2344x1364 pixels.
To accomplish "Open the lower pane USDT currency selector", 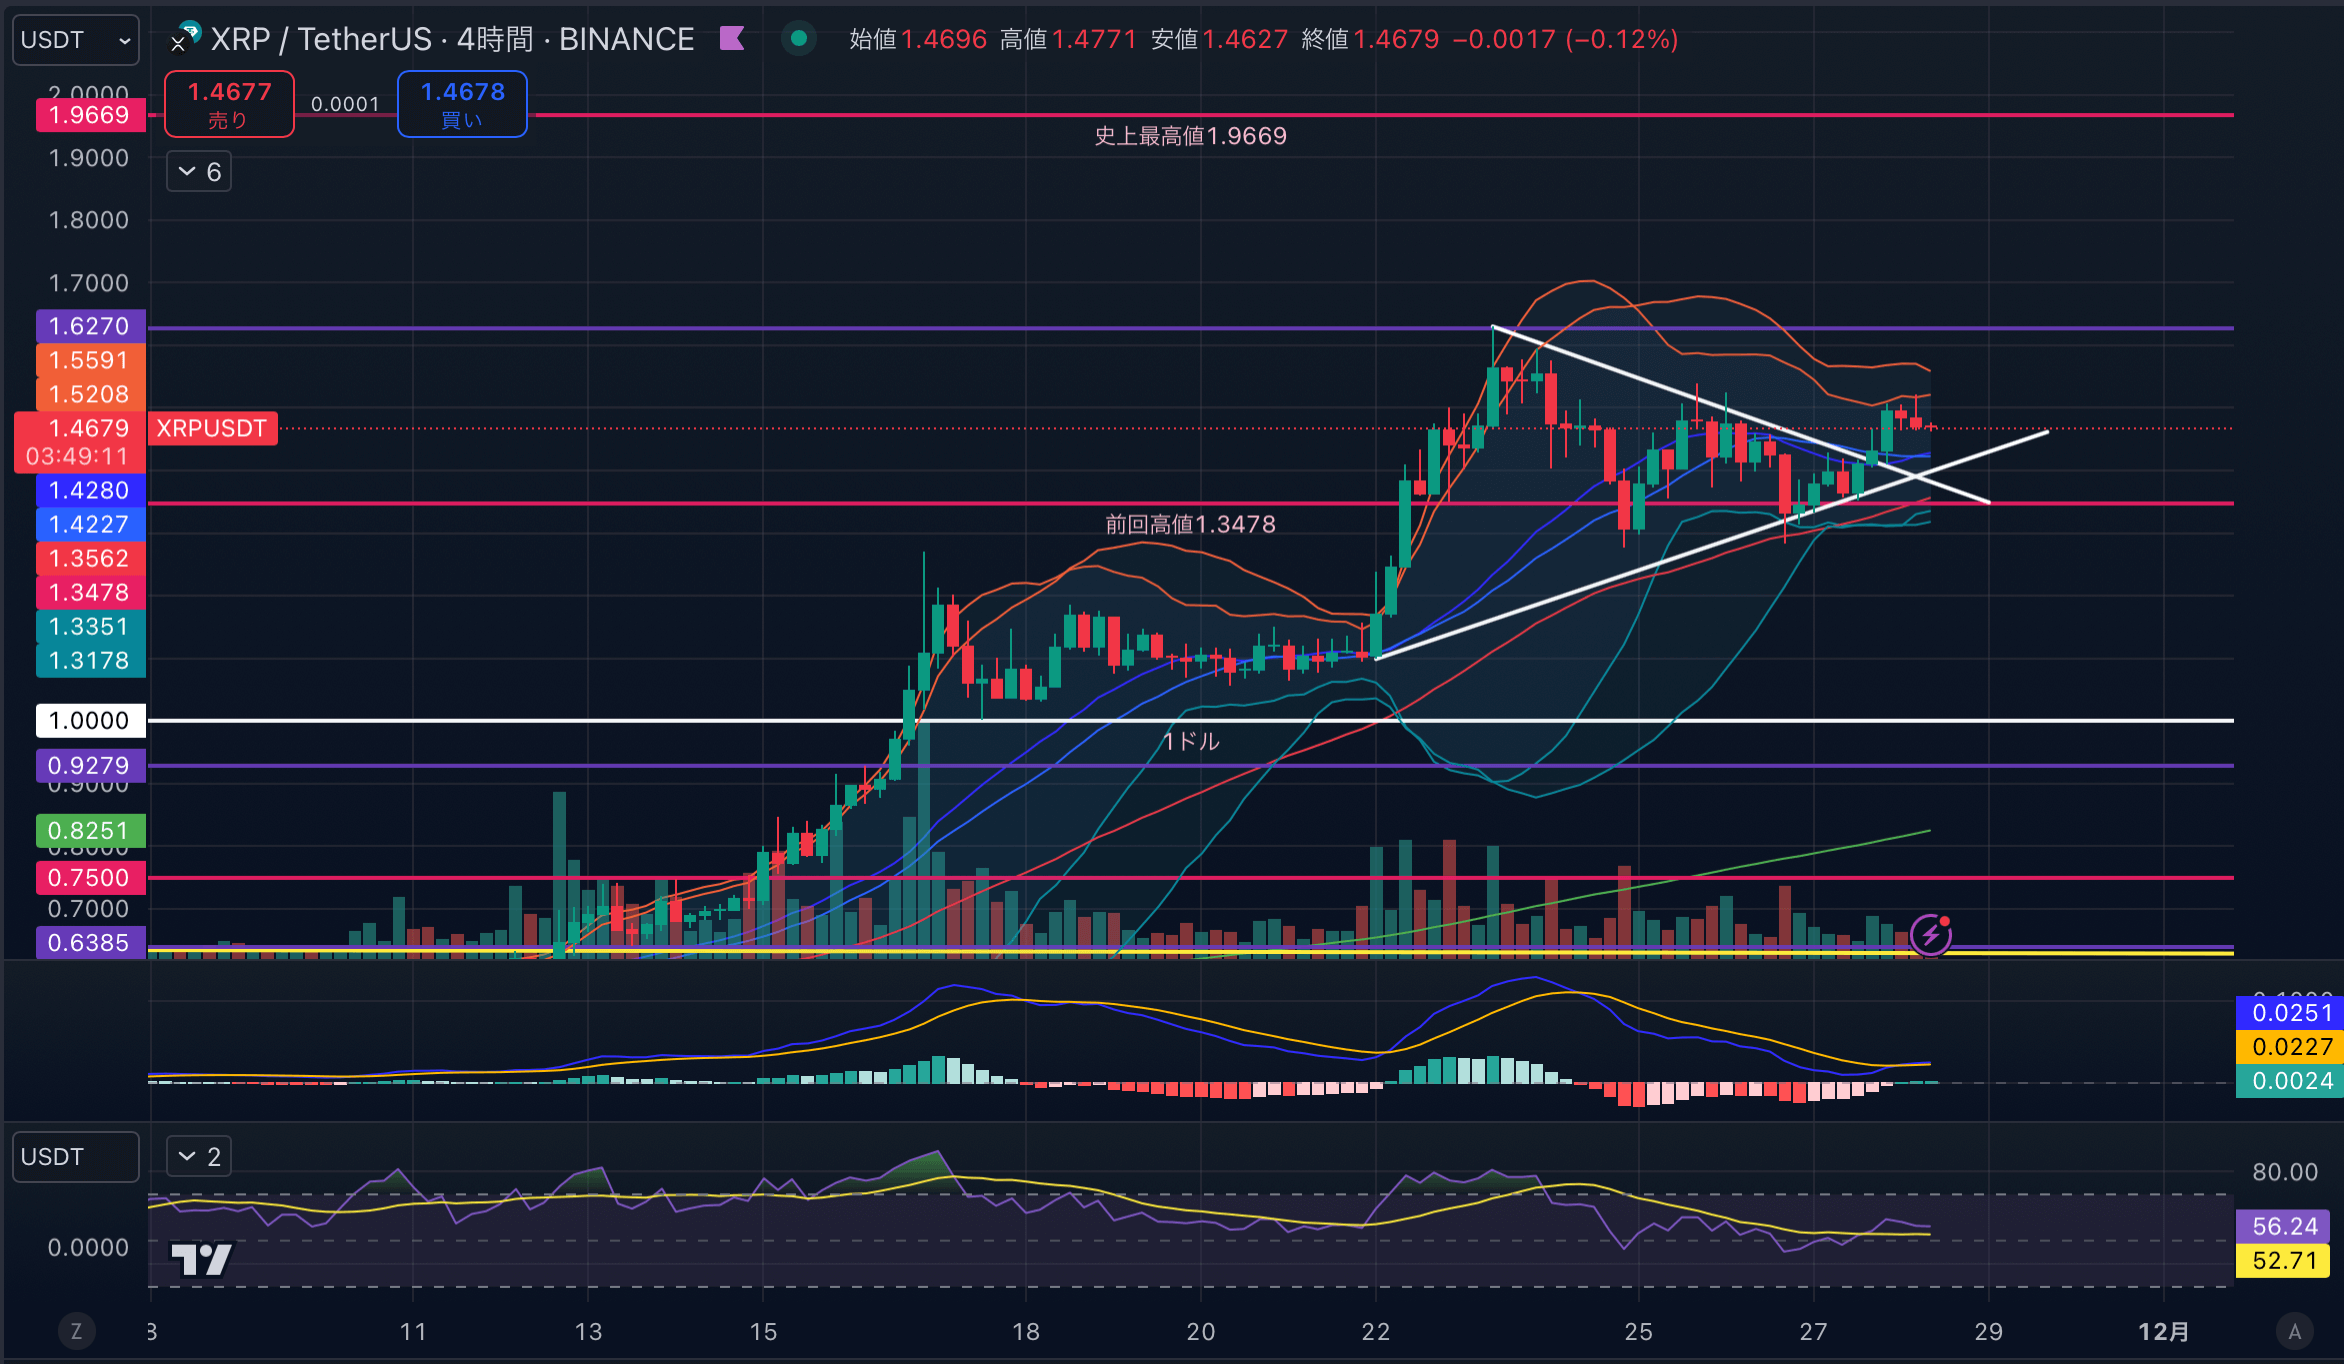I will pos(75,1157).
